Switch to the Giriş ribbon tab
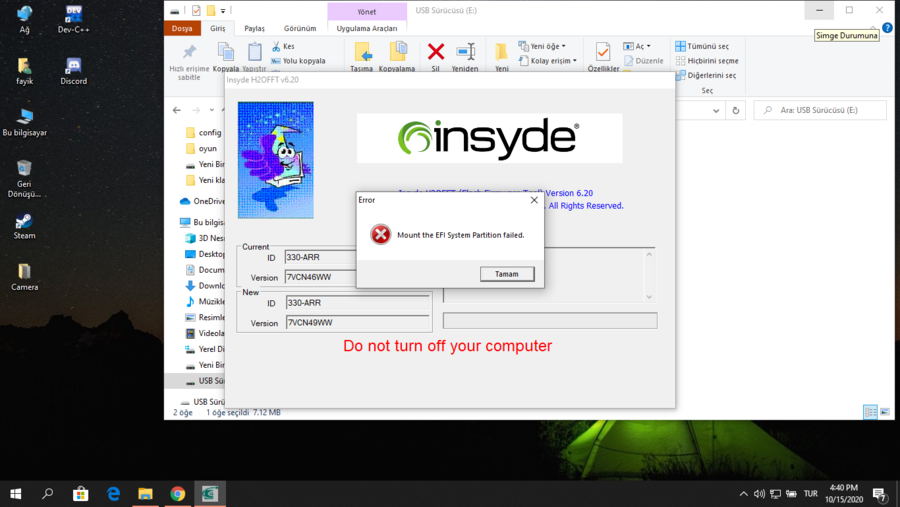The width and height of the screenshot is (900, 507). (x=218, y=28)
